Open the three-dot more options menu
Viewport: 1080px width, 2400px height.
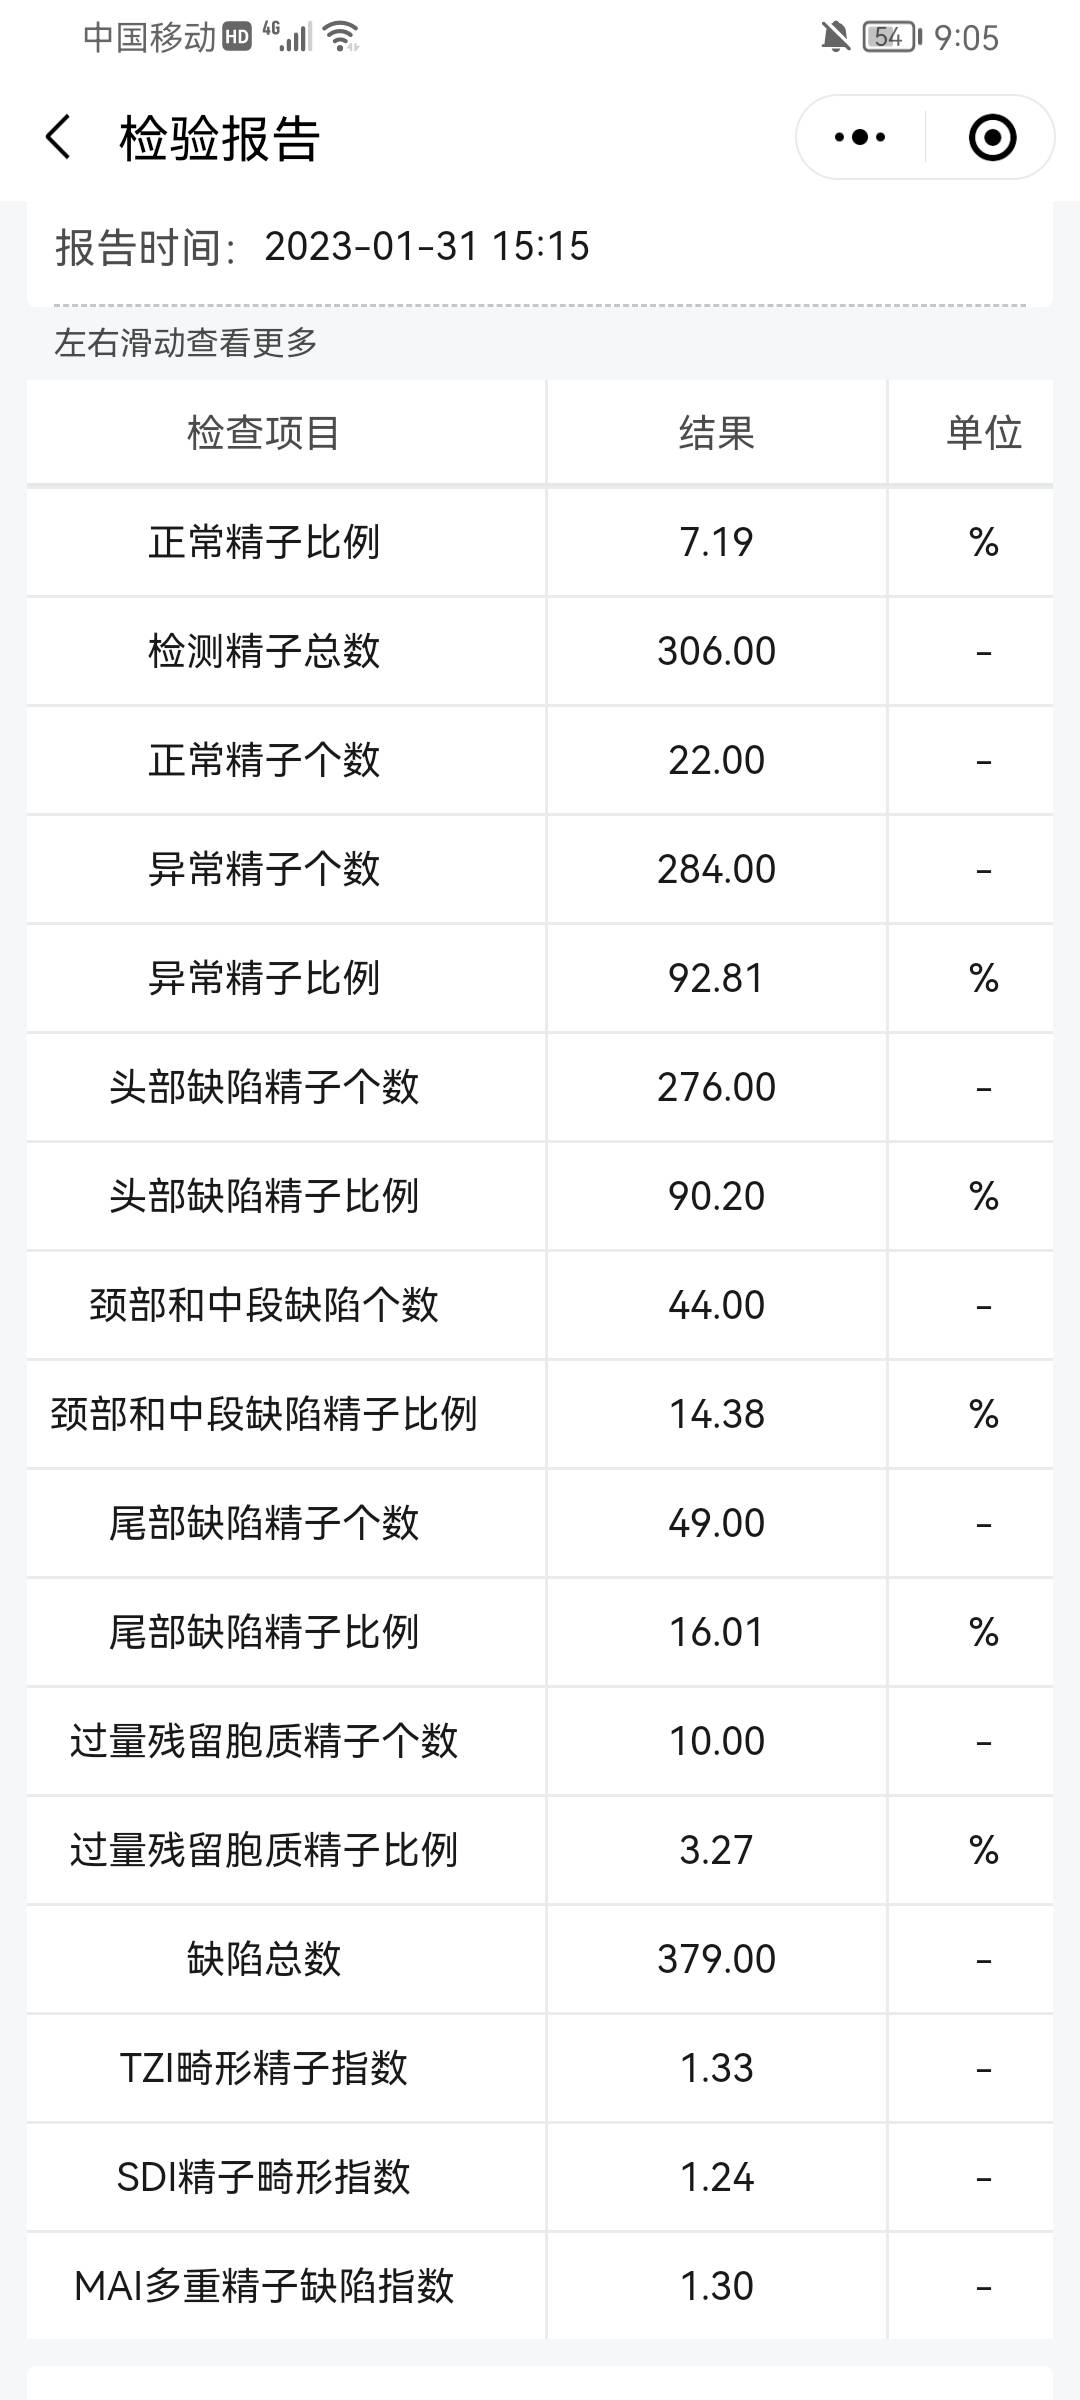(x=858, y=137)
